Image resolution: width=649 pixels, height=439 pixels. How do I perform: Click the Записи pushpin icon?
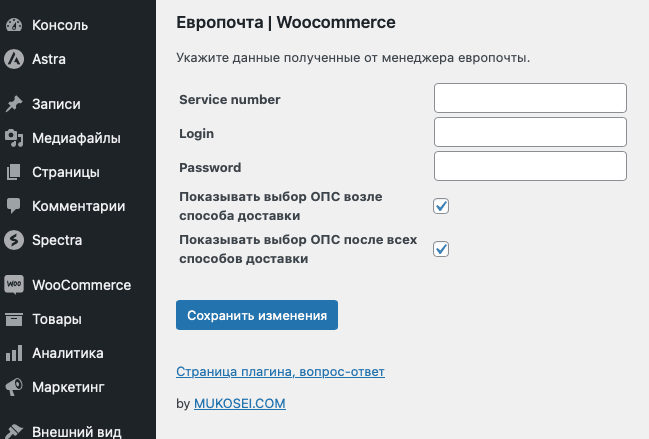(14, 104)
